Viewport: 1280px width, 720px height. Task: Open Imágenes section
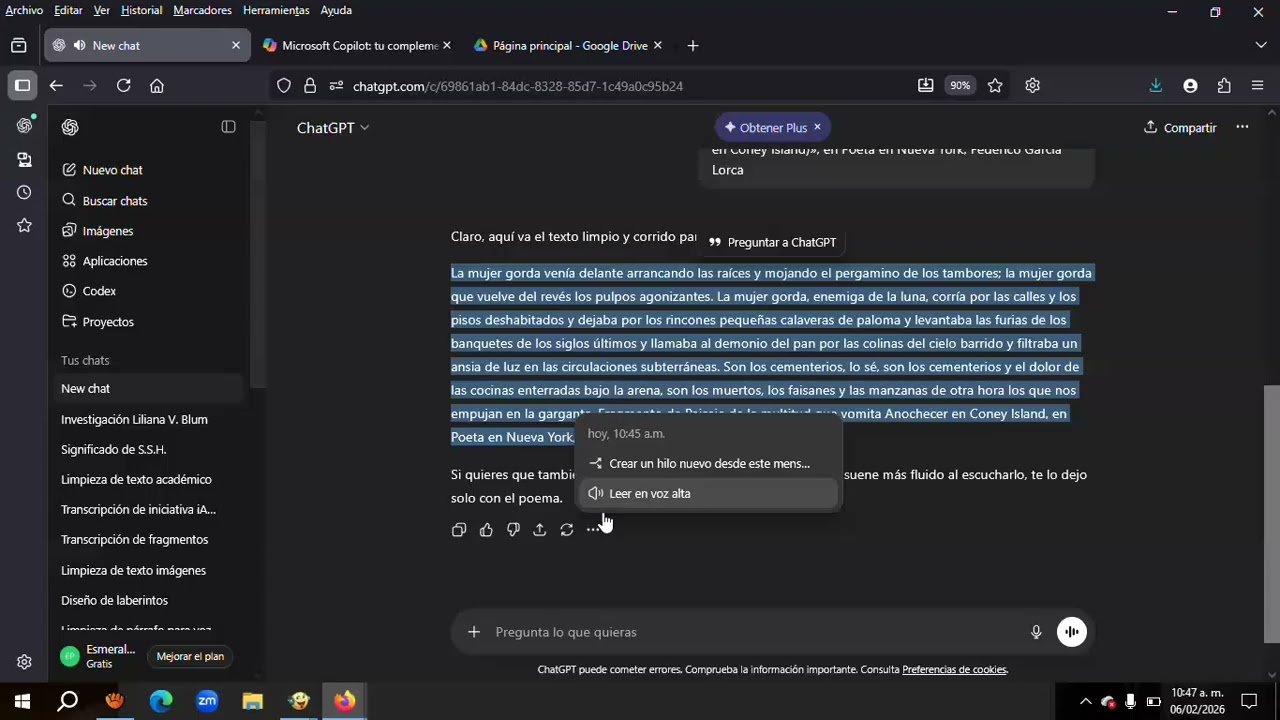(98, 231)
